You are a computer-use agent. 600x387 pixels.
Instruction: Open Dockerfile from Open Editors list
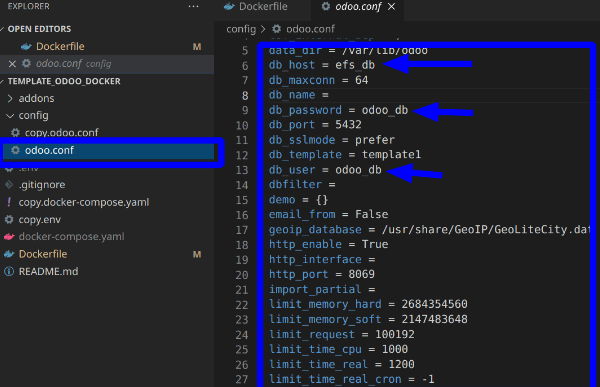(60, 46)
